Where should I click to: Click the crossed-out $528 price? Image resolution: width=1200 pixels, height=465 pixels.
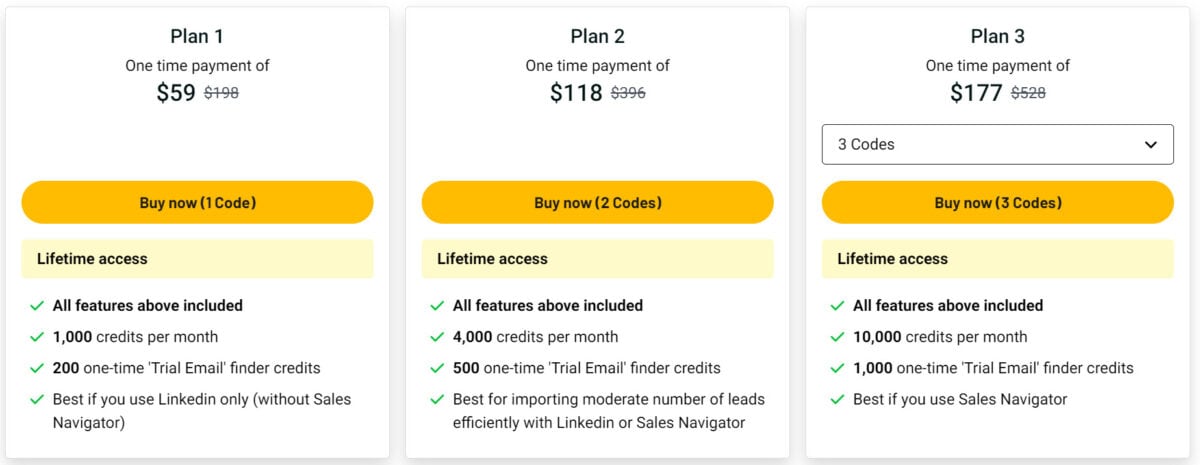click(x=1028, y=93)
